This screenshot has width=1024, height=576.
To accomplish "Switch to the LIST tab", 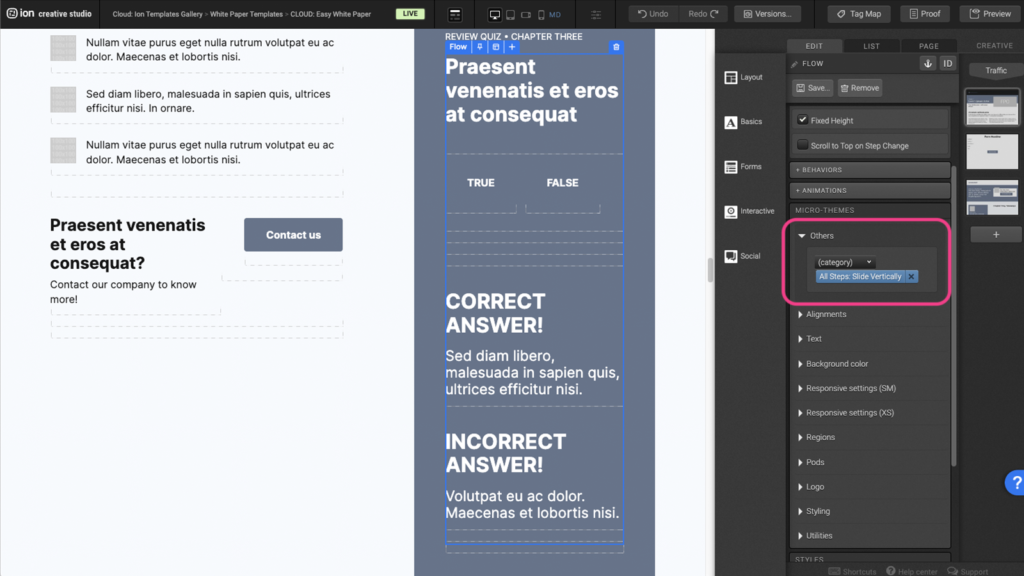I will [x=871, y=46].
